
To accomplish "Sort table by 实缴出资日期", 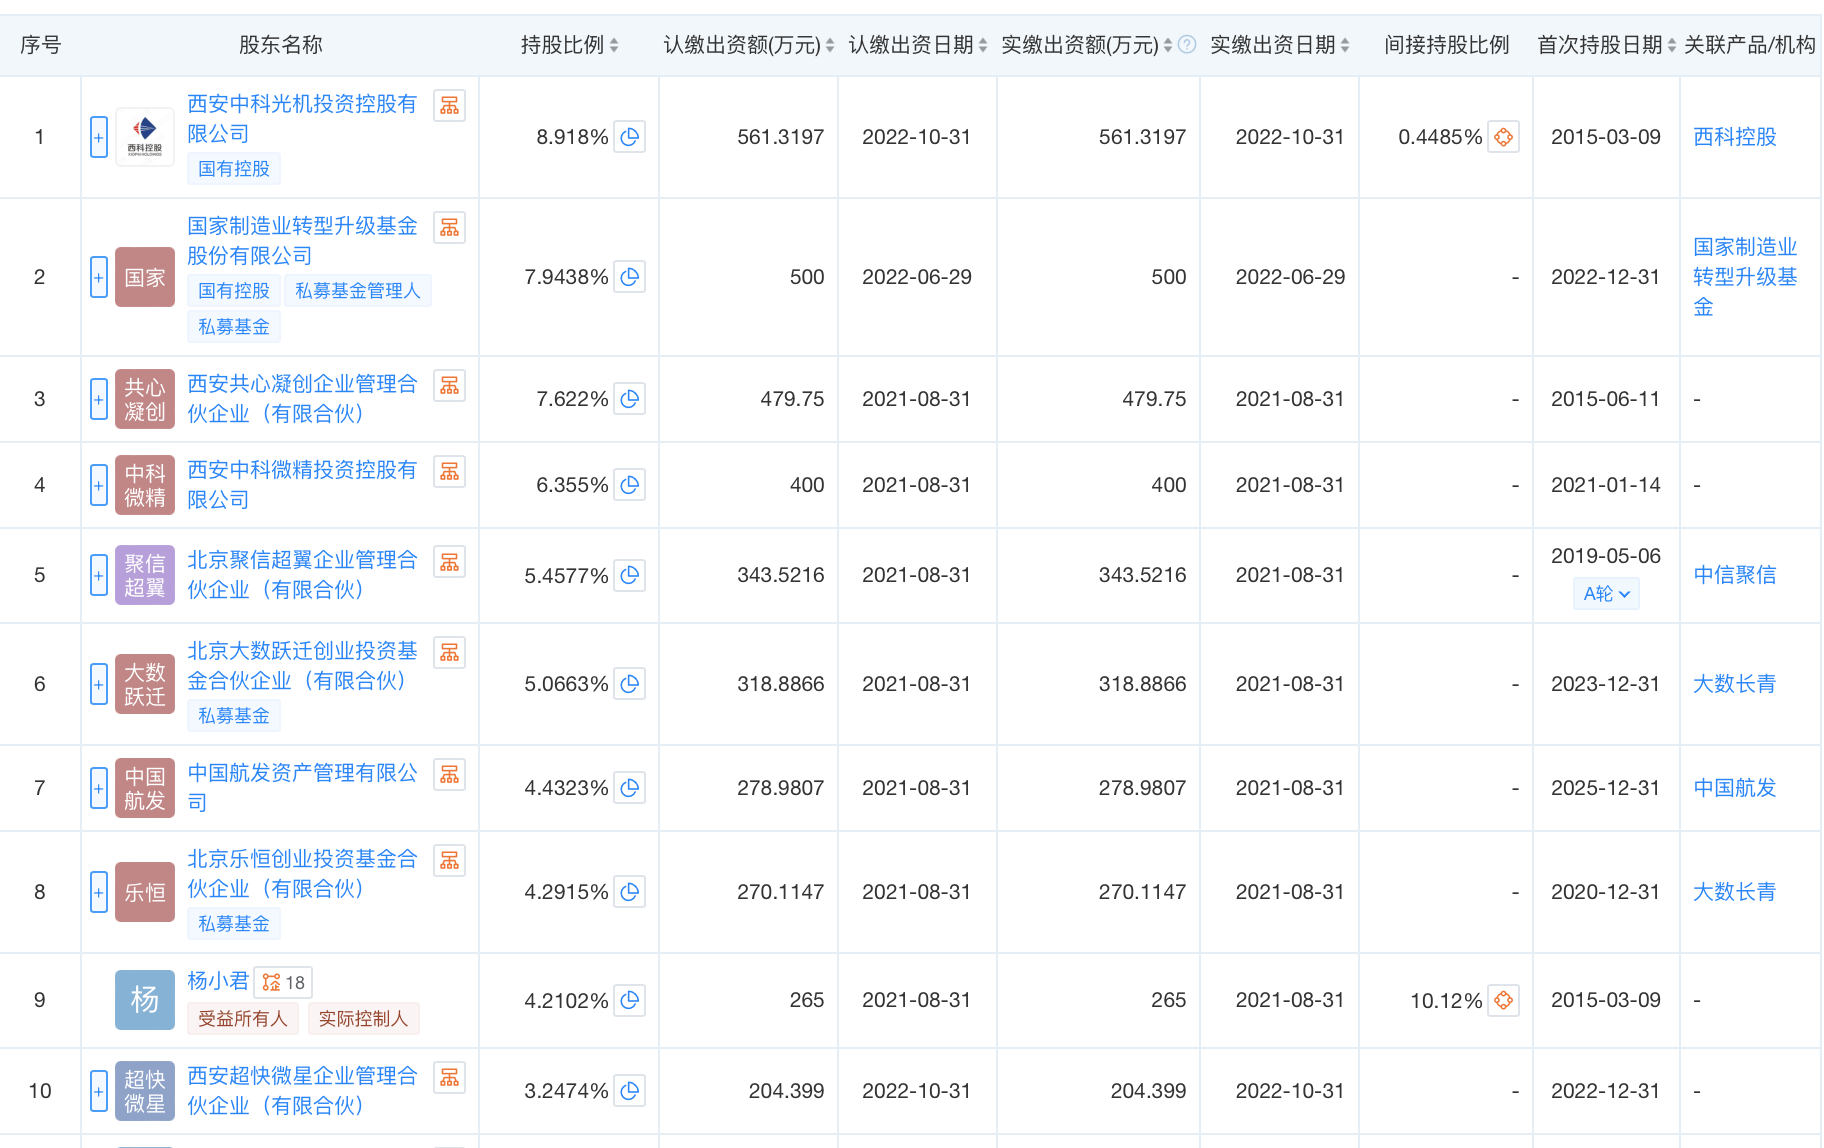I will click(1345, 45).
